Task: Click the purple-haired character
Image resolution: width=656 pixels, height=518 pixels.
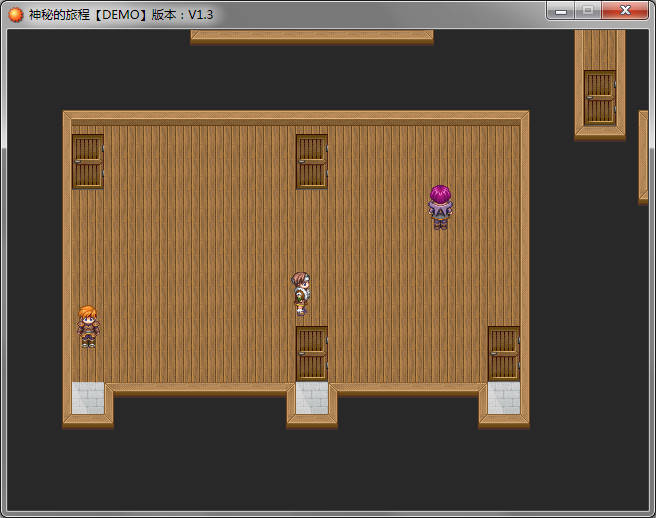Action: [x=440, y=207]
